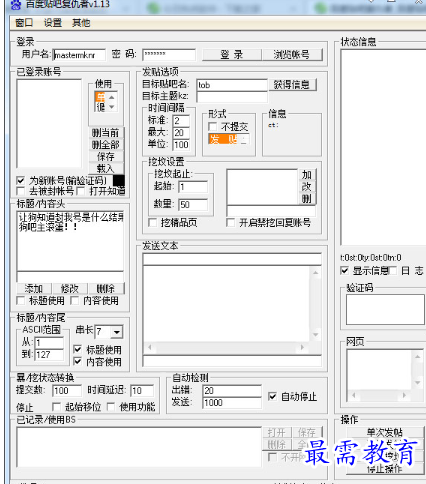Click the 发送文本 large text area
Screen dimensions: 426x484
coord(227,304)
